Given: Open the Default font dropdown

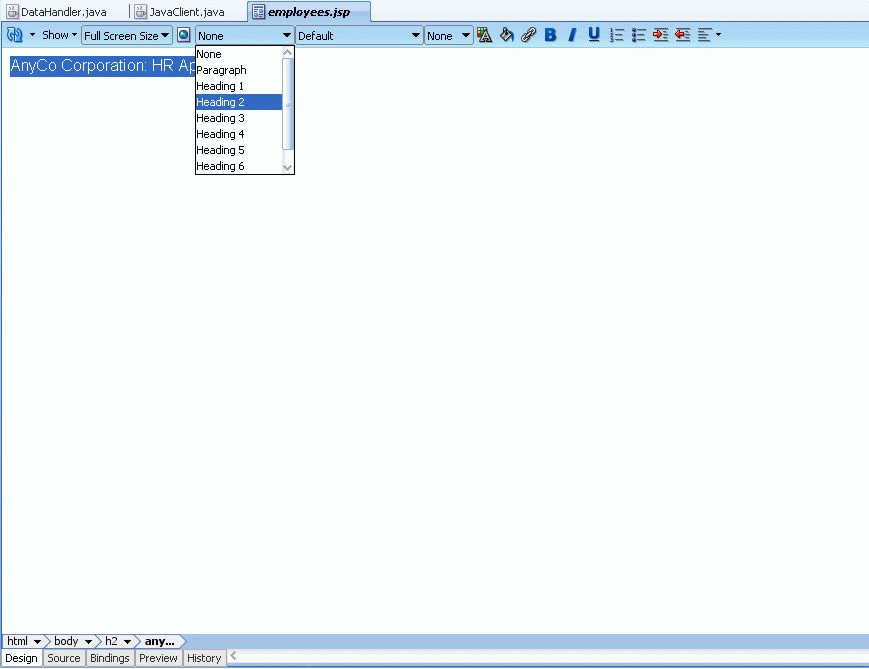Looking at the screenshot, I should pyautogui.click(x=359, y=35).
